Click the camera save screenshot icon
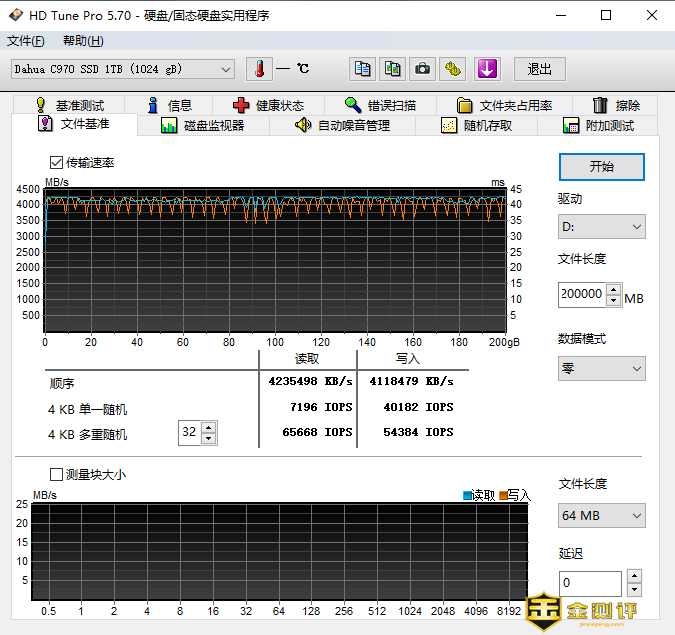The image size is (675, 635). click(x=423, y=69)
